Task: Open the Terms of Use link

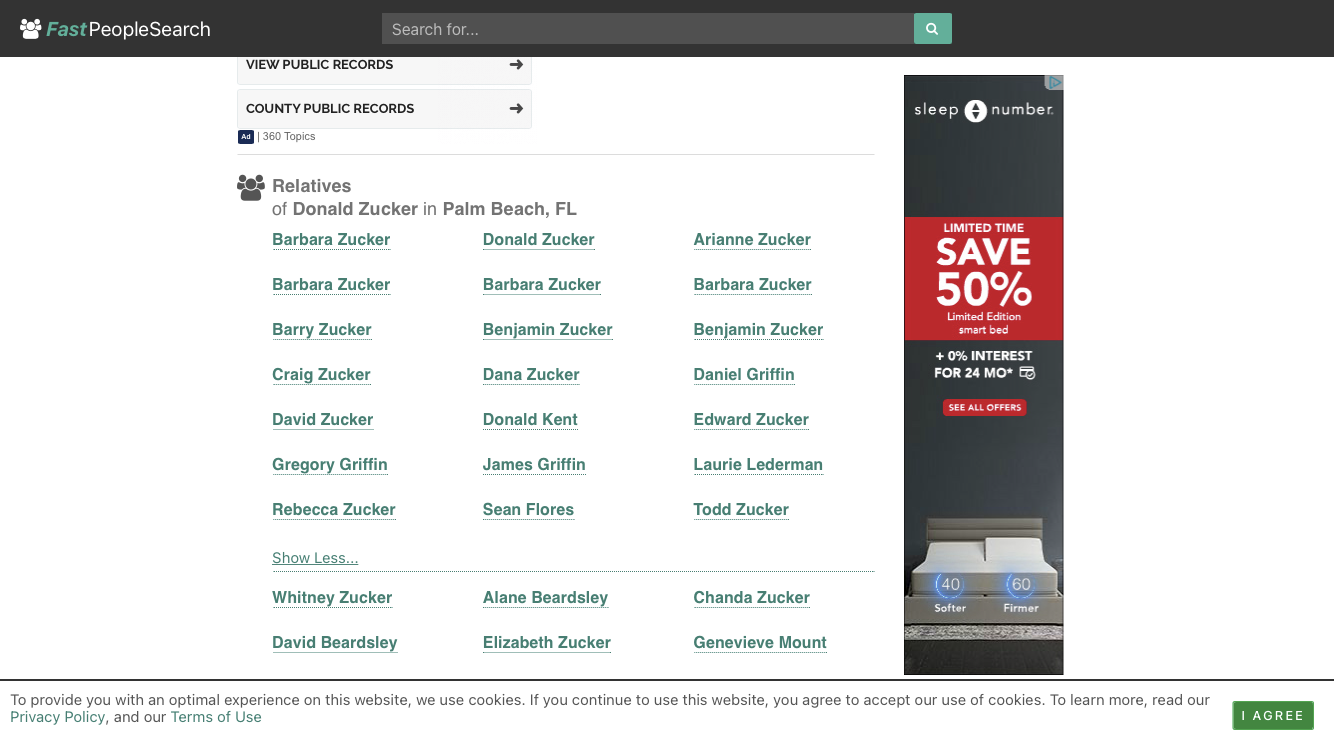Action: coord(216,717)
